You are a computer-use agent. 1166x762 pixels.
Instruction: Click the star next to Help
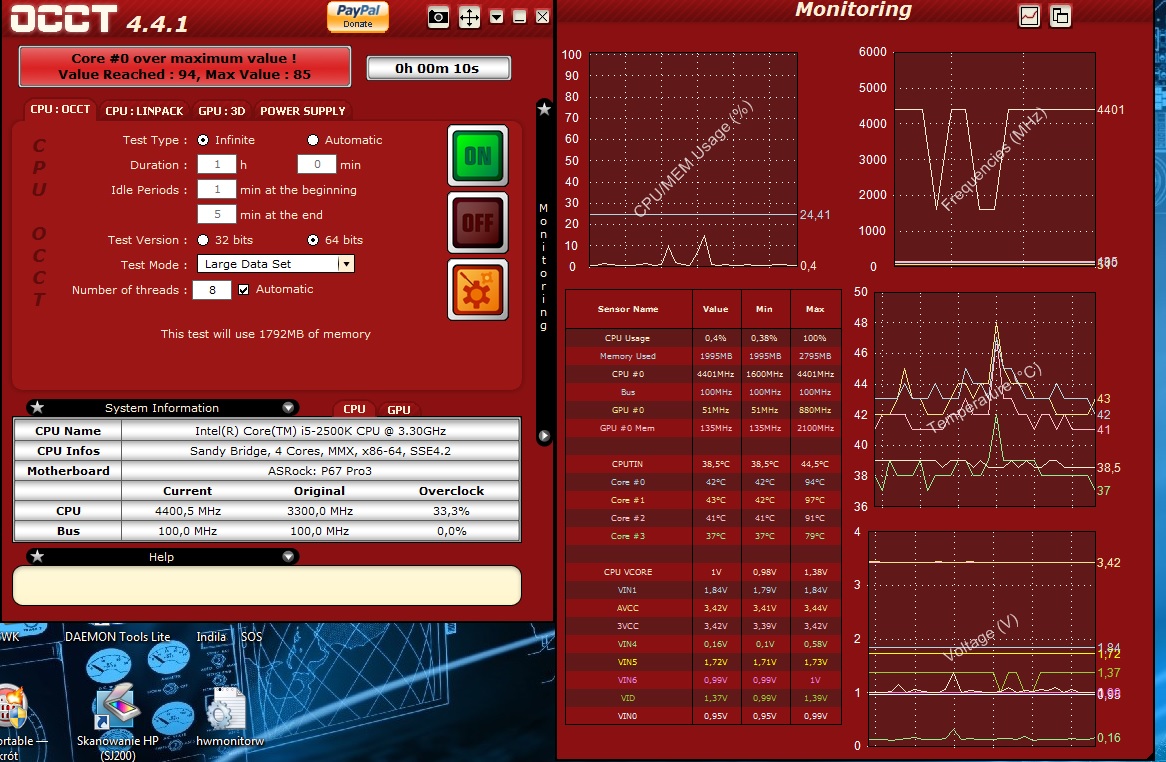pos(37,556)
